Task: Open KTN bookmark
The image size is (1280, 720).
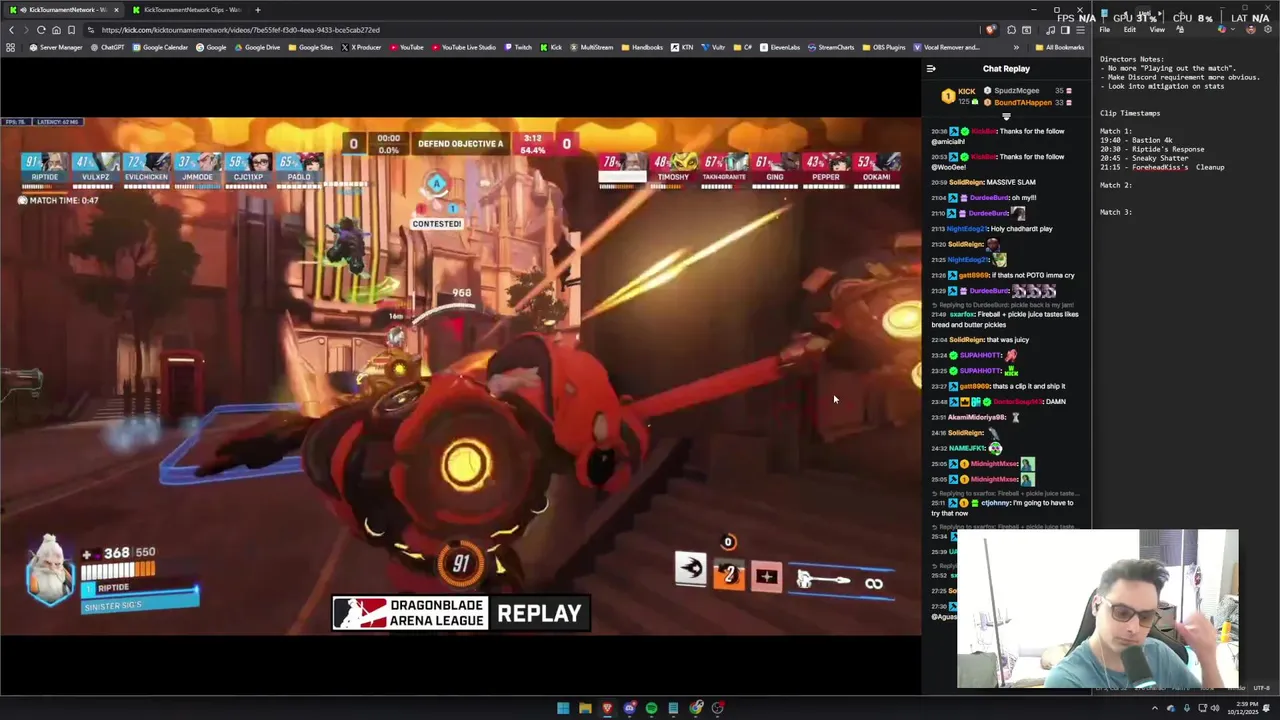Action: [x=682, y=47]
